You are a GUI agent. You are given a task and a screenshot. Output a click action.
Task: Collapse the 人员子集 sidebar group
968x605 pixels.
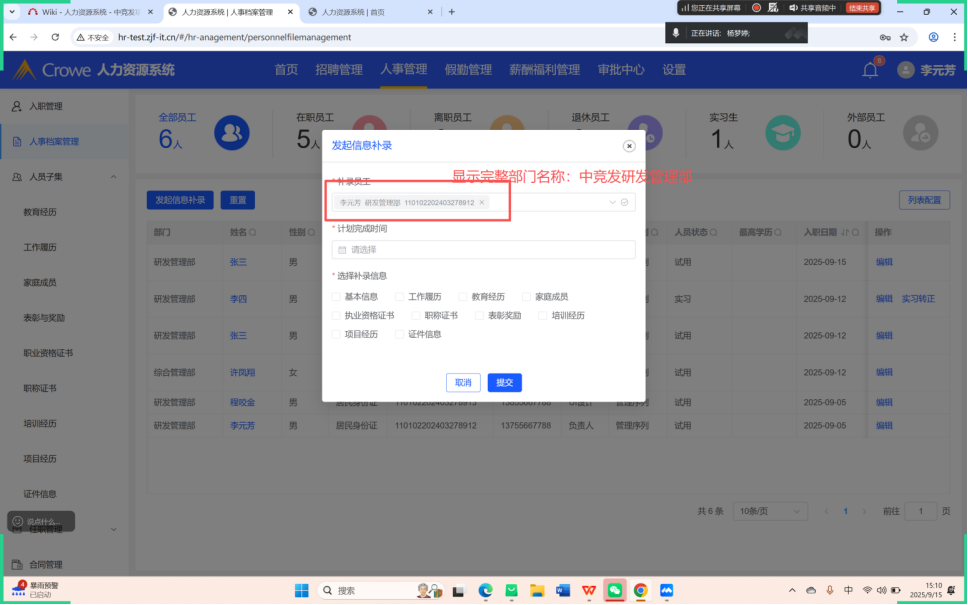[114, 177]
